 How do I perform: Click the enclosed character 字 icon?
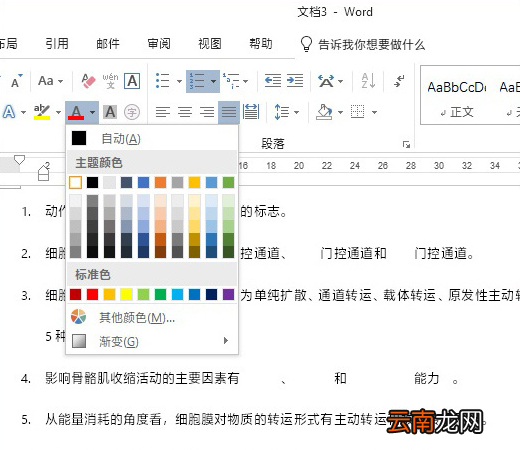point(132,112)
